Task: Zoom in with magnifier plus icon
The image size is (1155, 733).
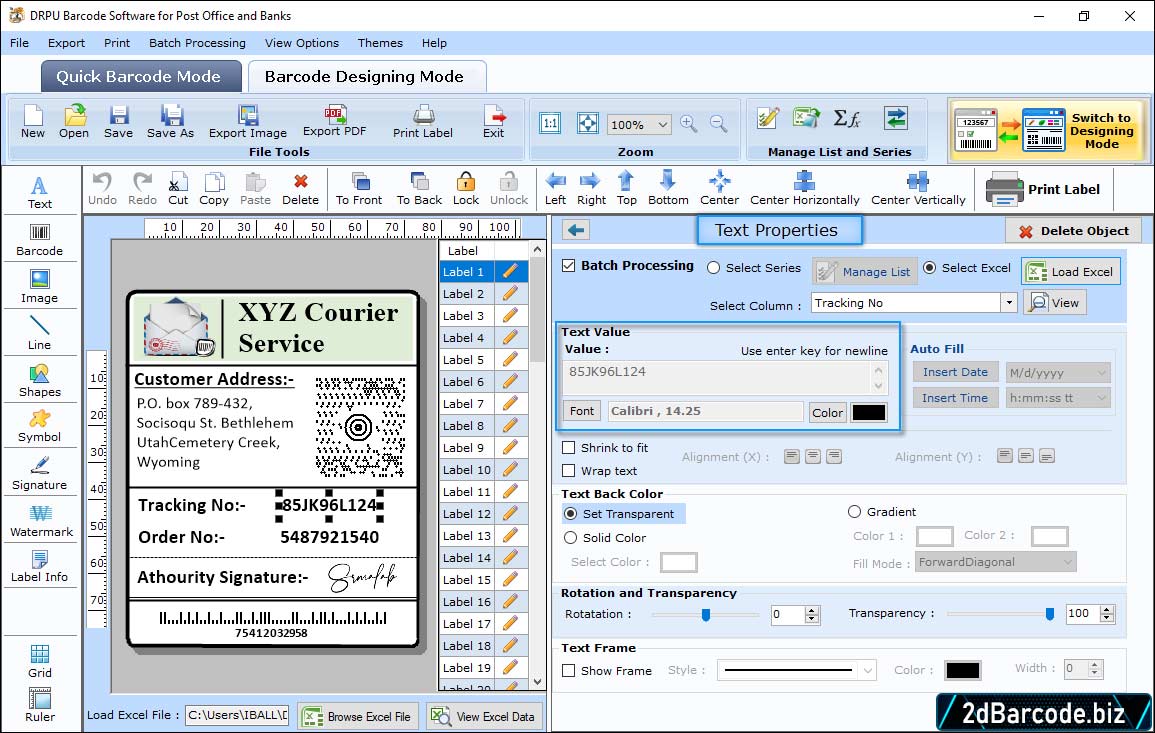Action: coord(689,124)
